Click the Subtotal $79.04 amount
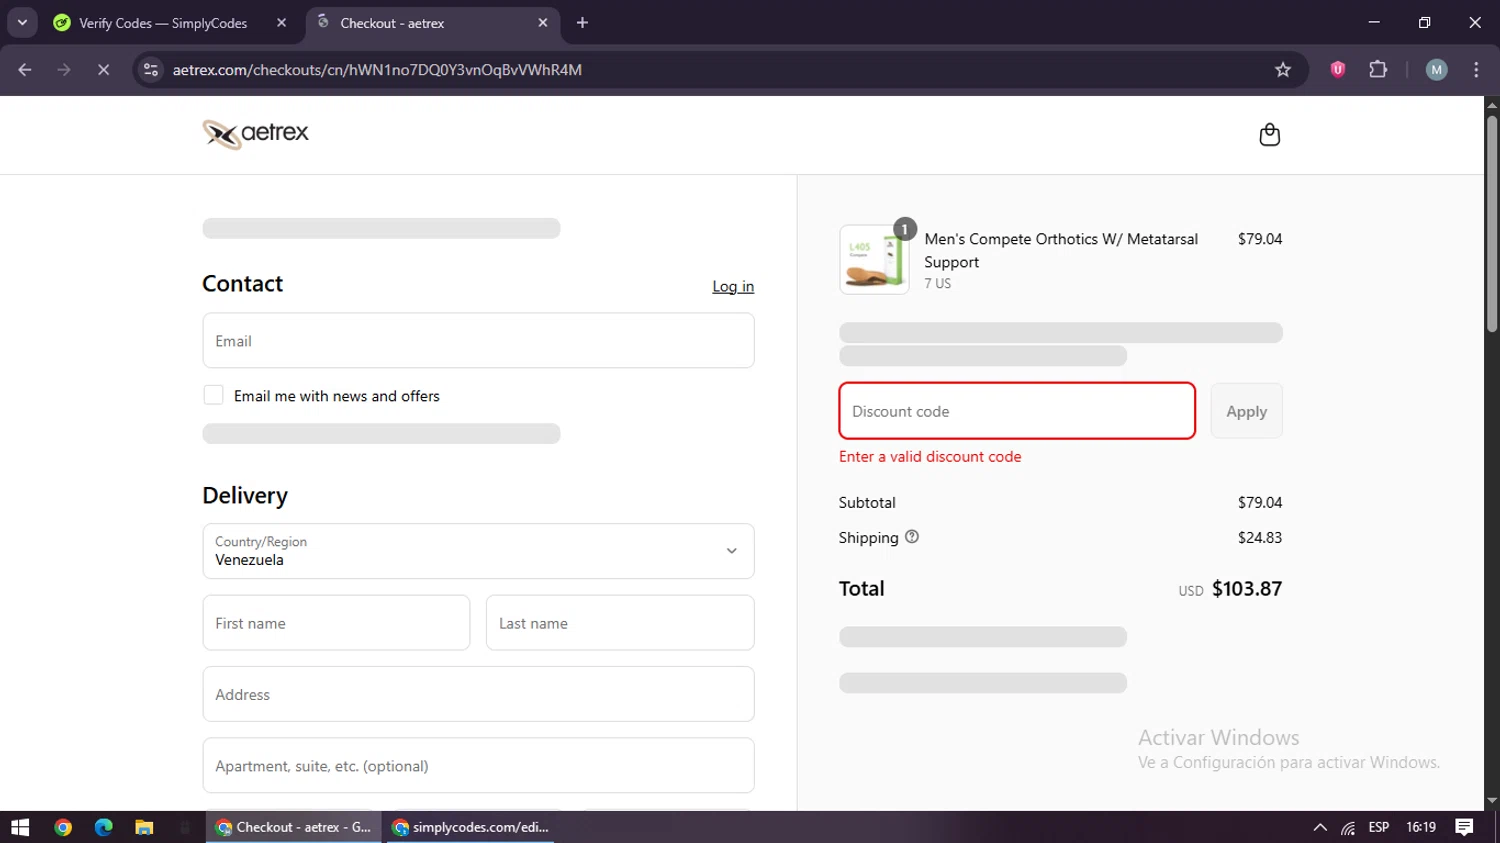1500x843 pixels. tap(1260, 502)
